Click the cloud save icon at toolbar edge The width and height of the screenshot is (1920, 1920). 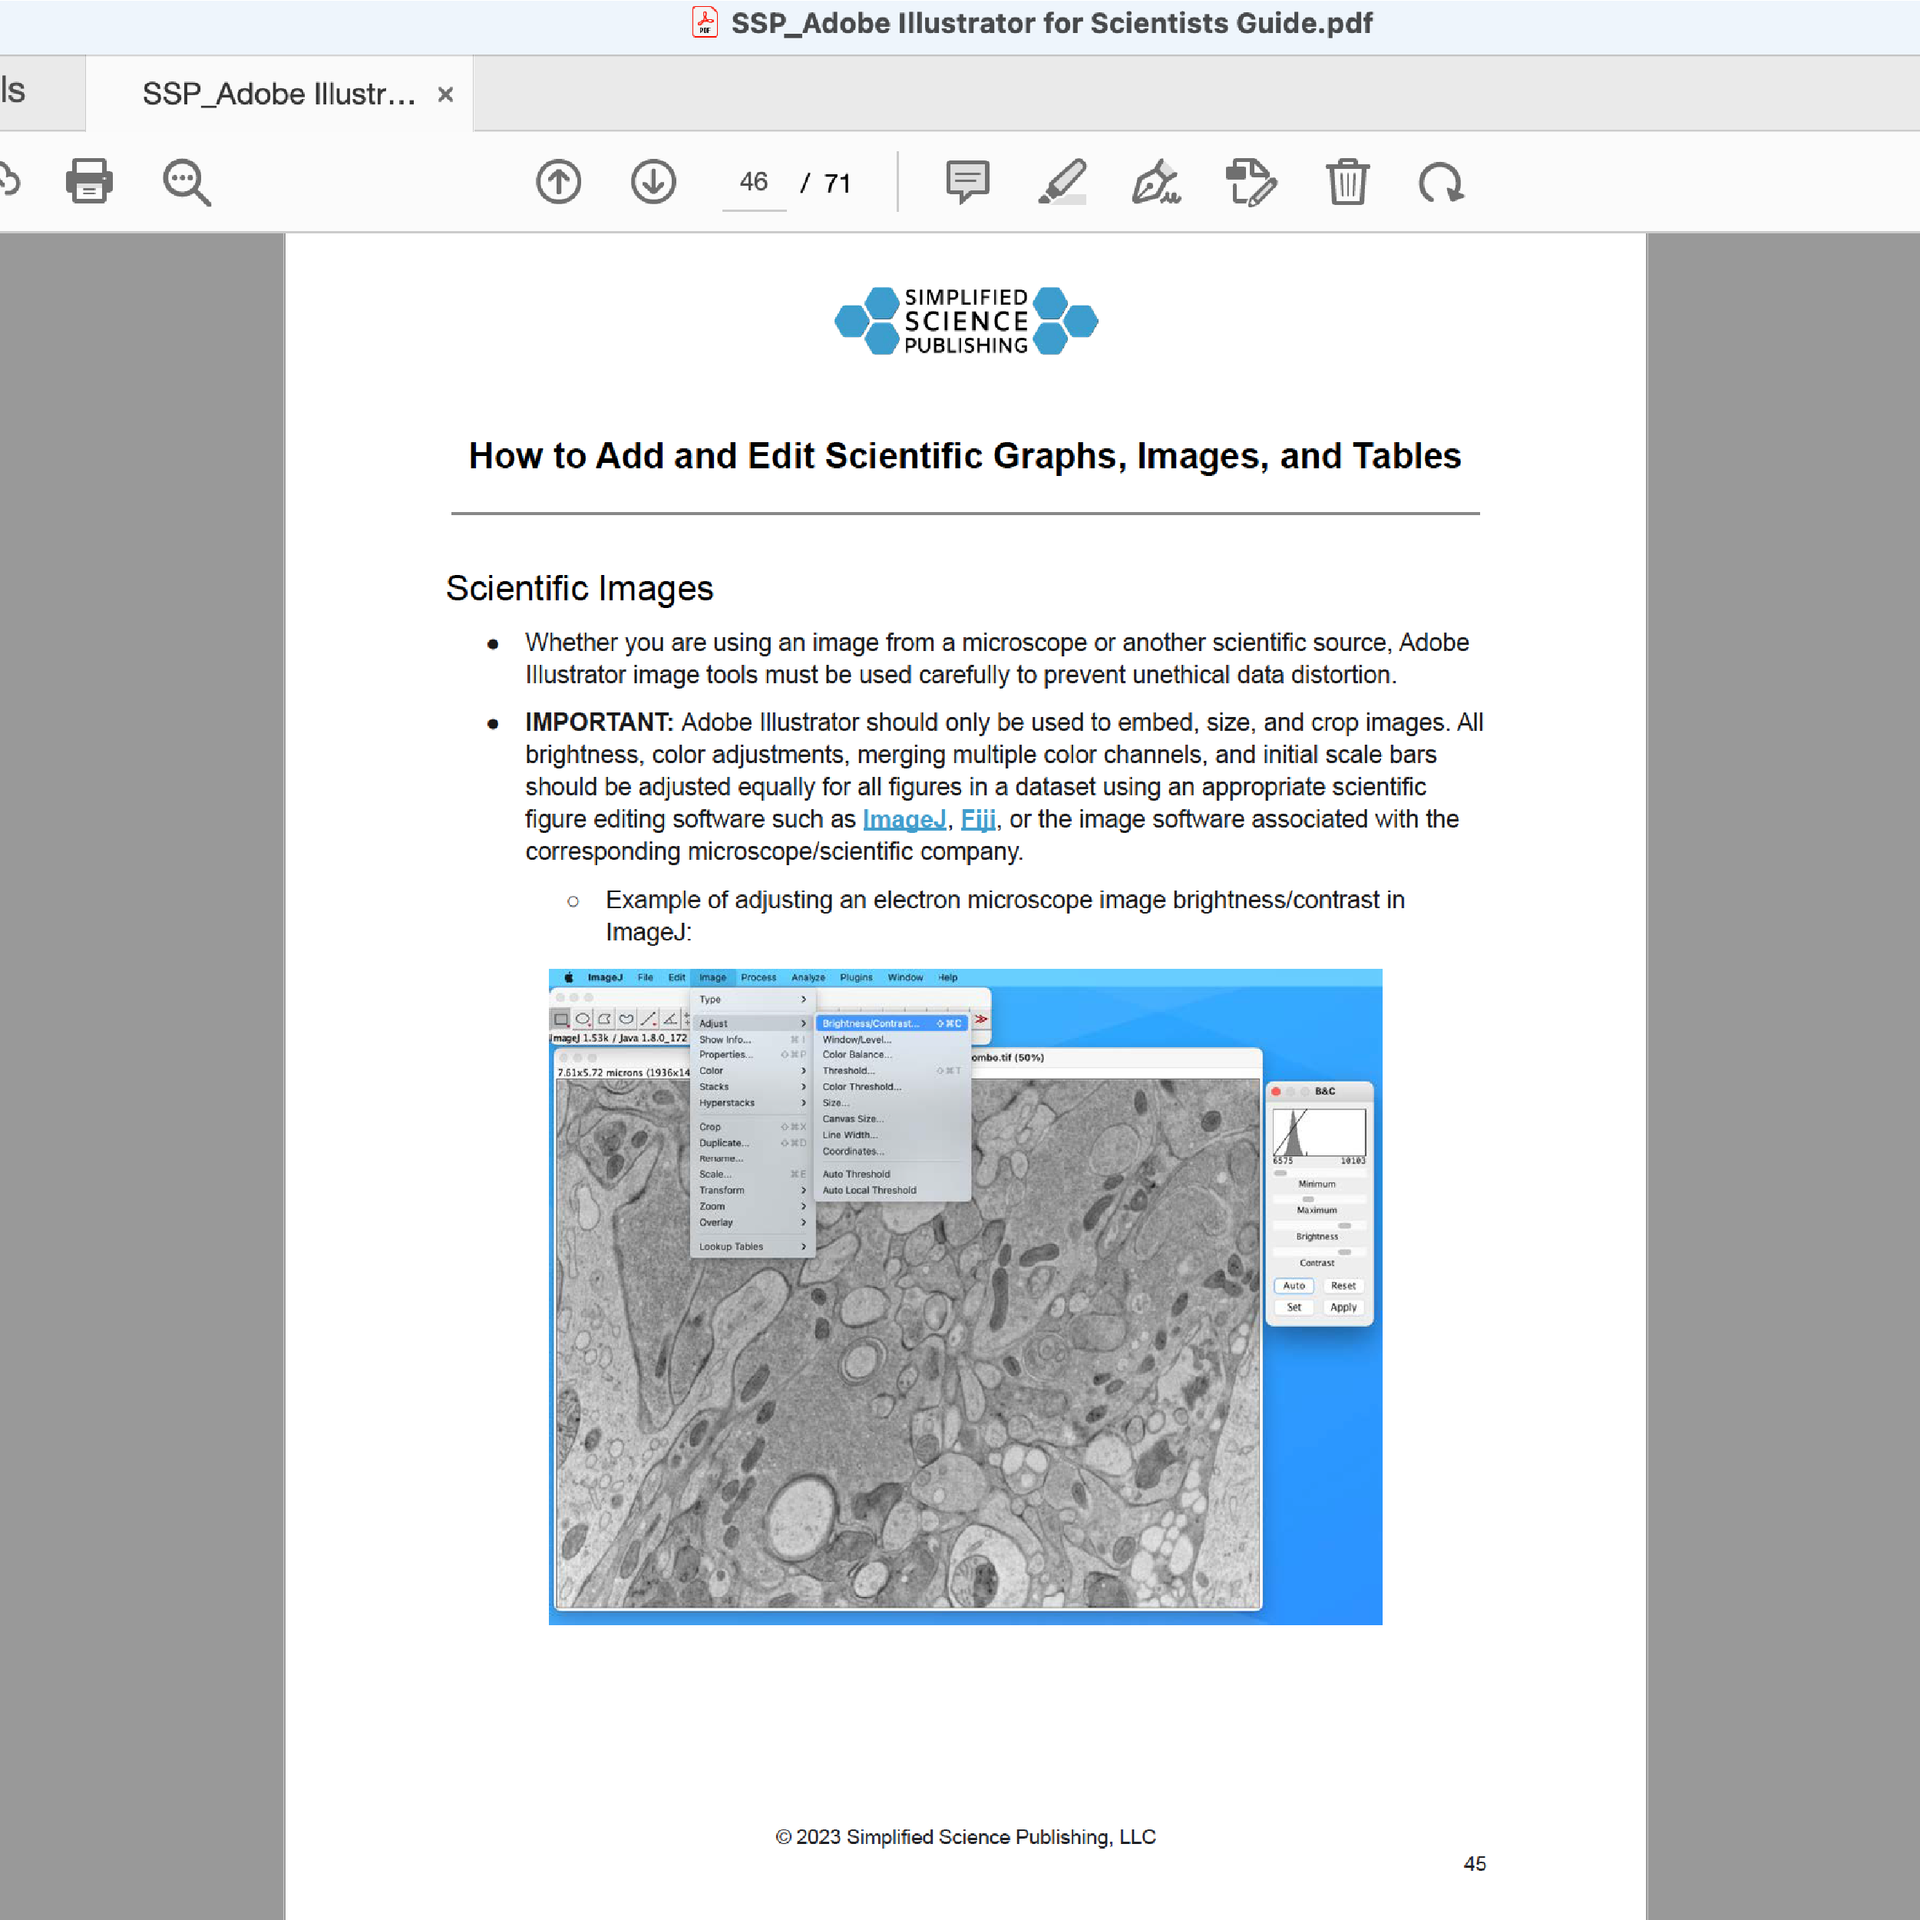8,181
